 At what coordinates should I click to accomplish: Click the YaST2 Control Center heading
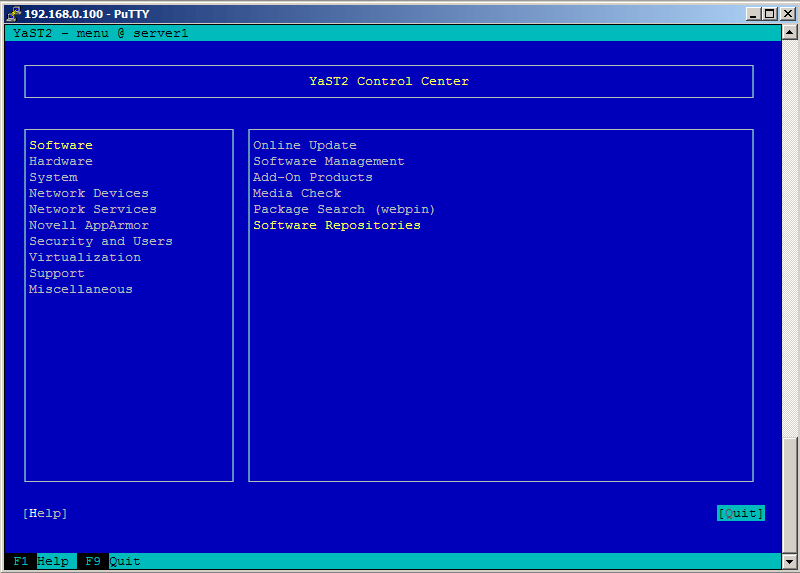(x=389, y=82)
